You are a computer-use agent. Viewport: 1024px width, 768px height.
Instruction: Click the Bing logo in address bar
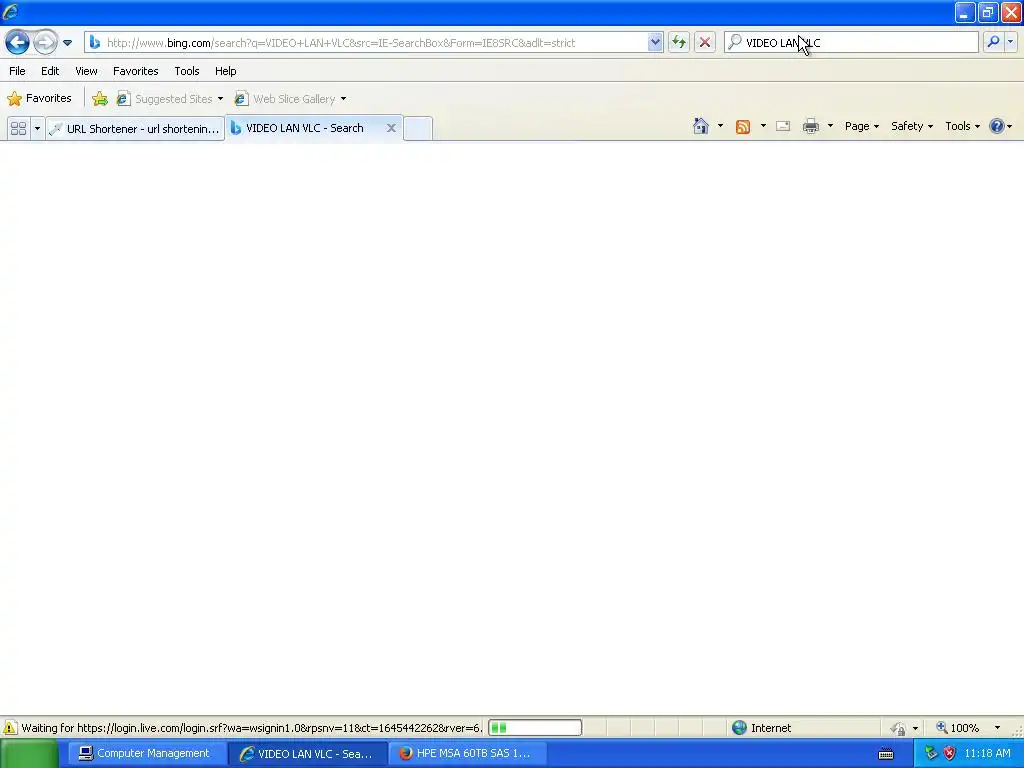pyautogui.click(x=95, y=42)
